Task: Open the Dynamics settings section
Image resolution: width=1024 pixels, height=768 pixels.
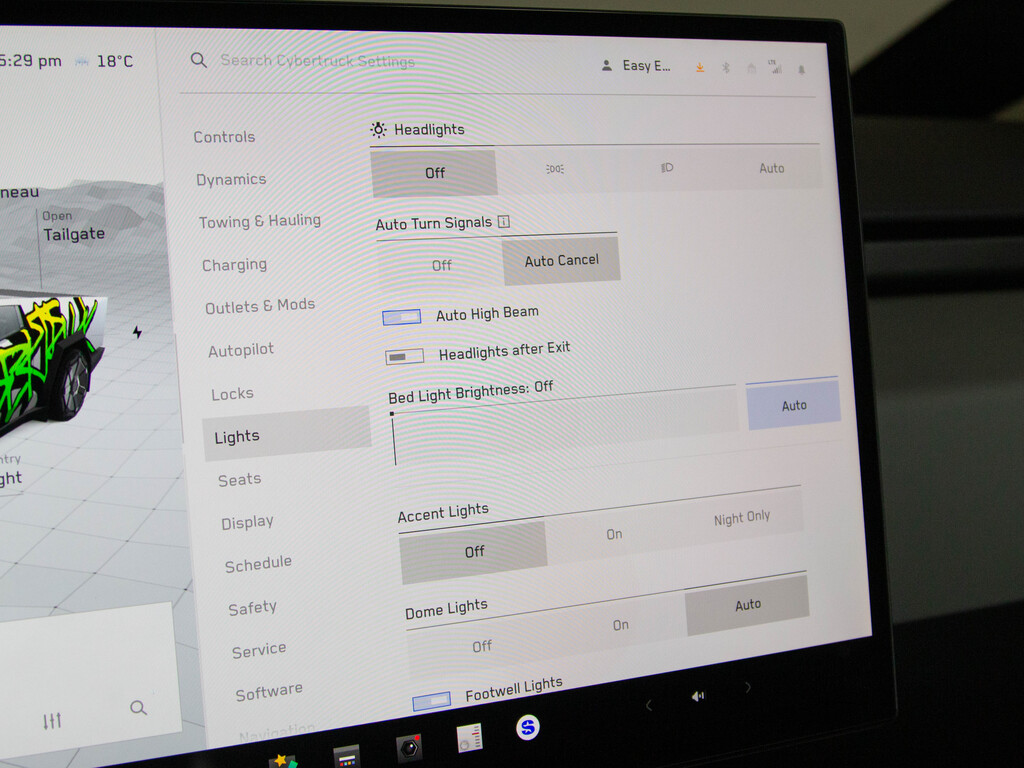Action: (231, 180)
